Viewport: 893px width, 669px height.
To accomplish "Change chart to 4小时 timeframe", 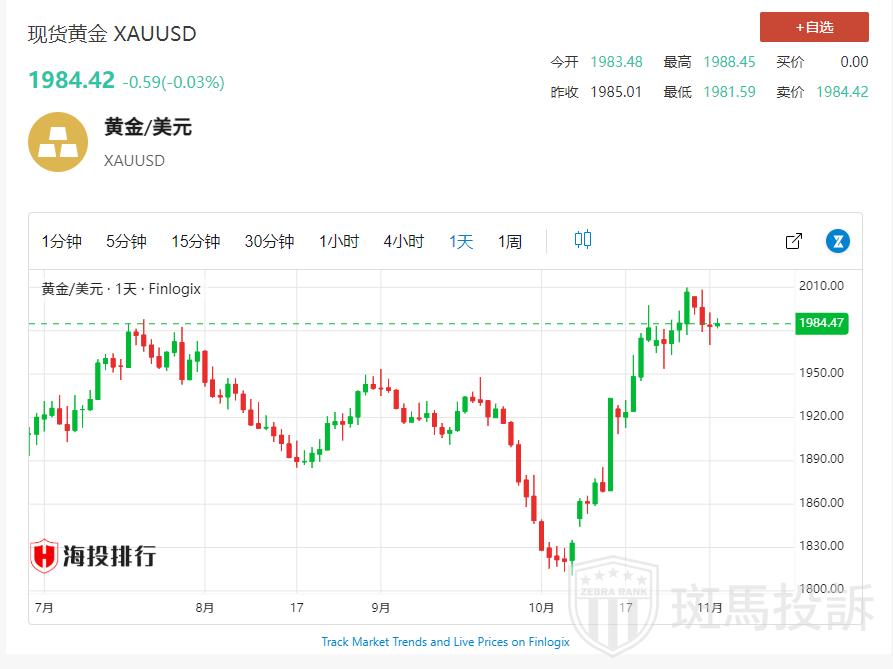I will point(404,241).
